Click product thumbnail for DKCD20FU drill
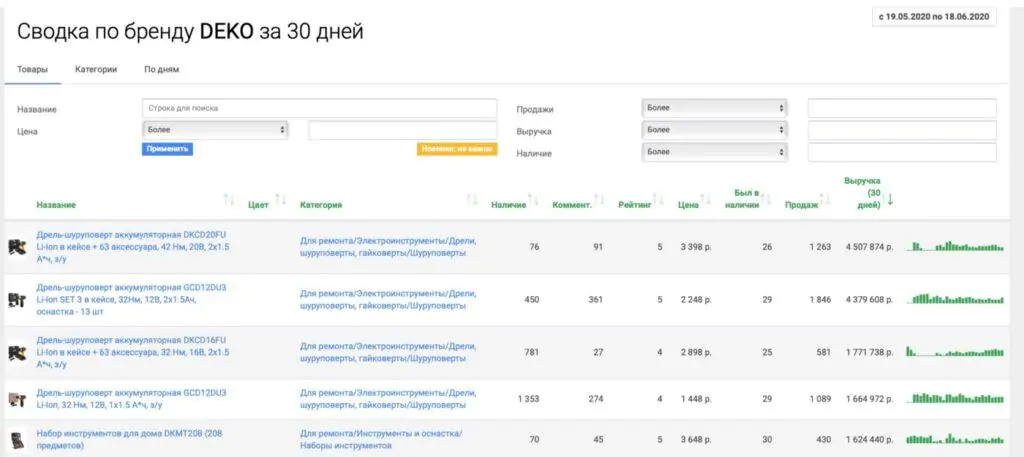The height and width of the screenshot is (457, 1024). click(x=17, y=247)
